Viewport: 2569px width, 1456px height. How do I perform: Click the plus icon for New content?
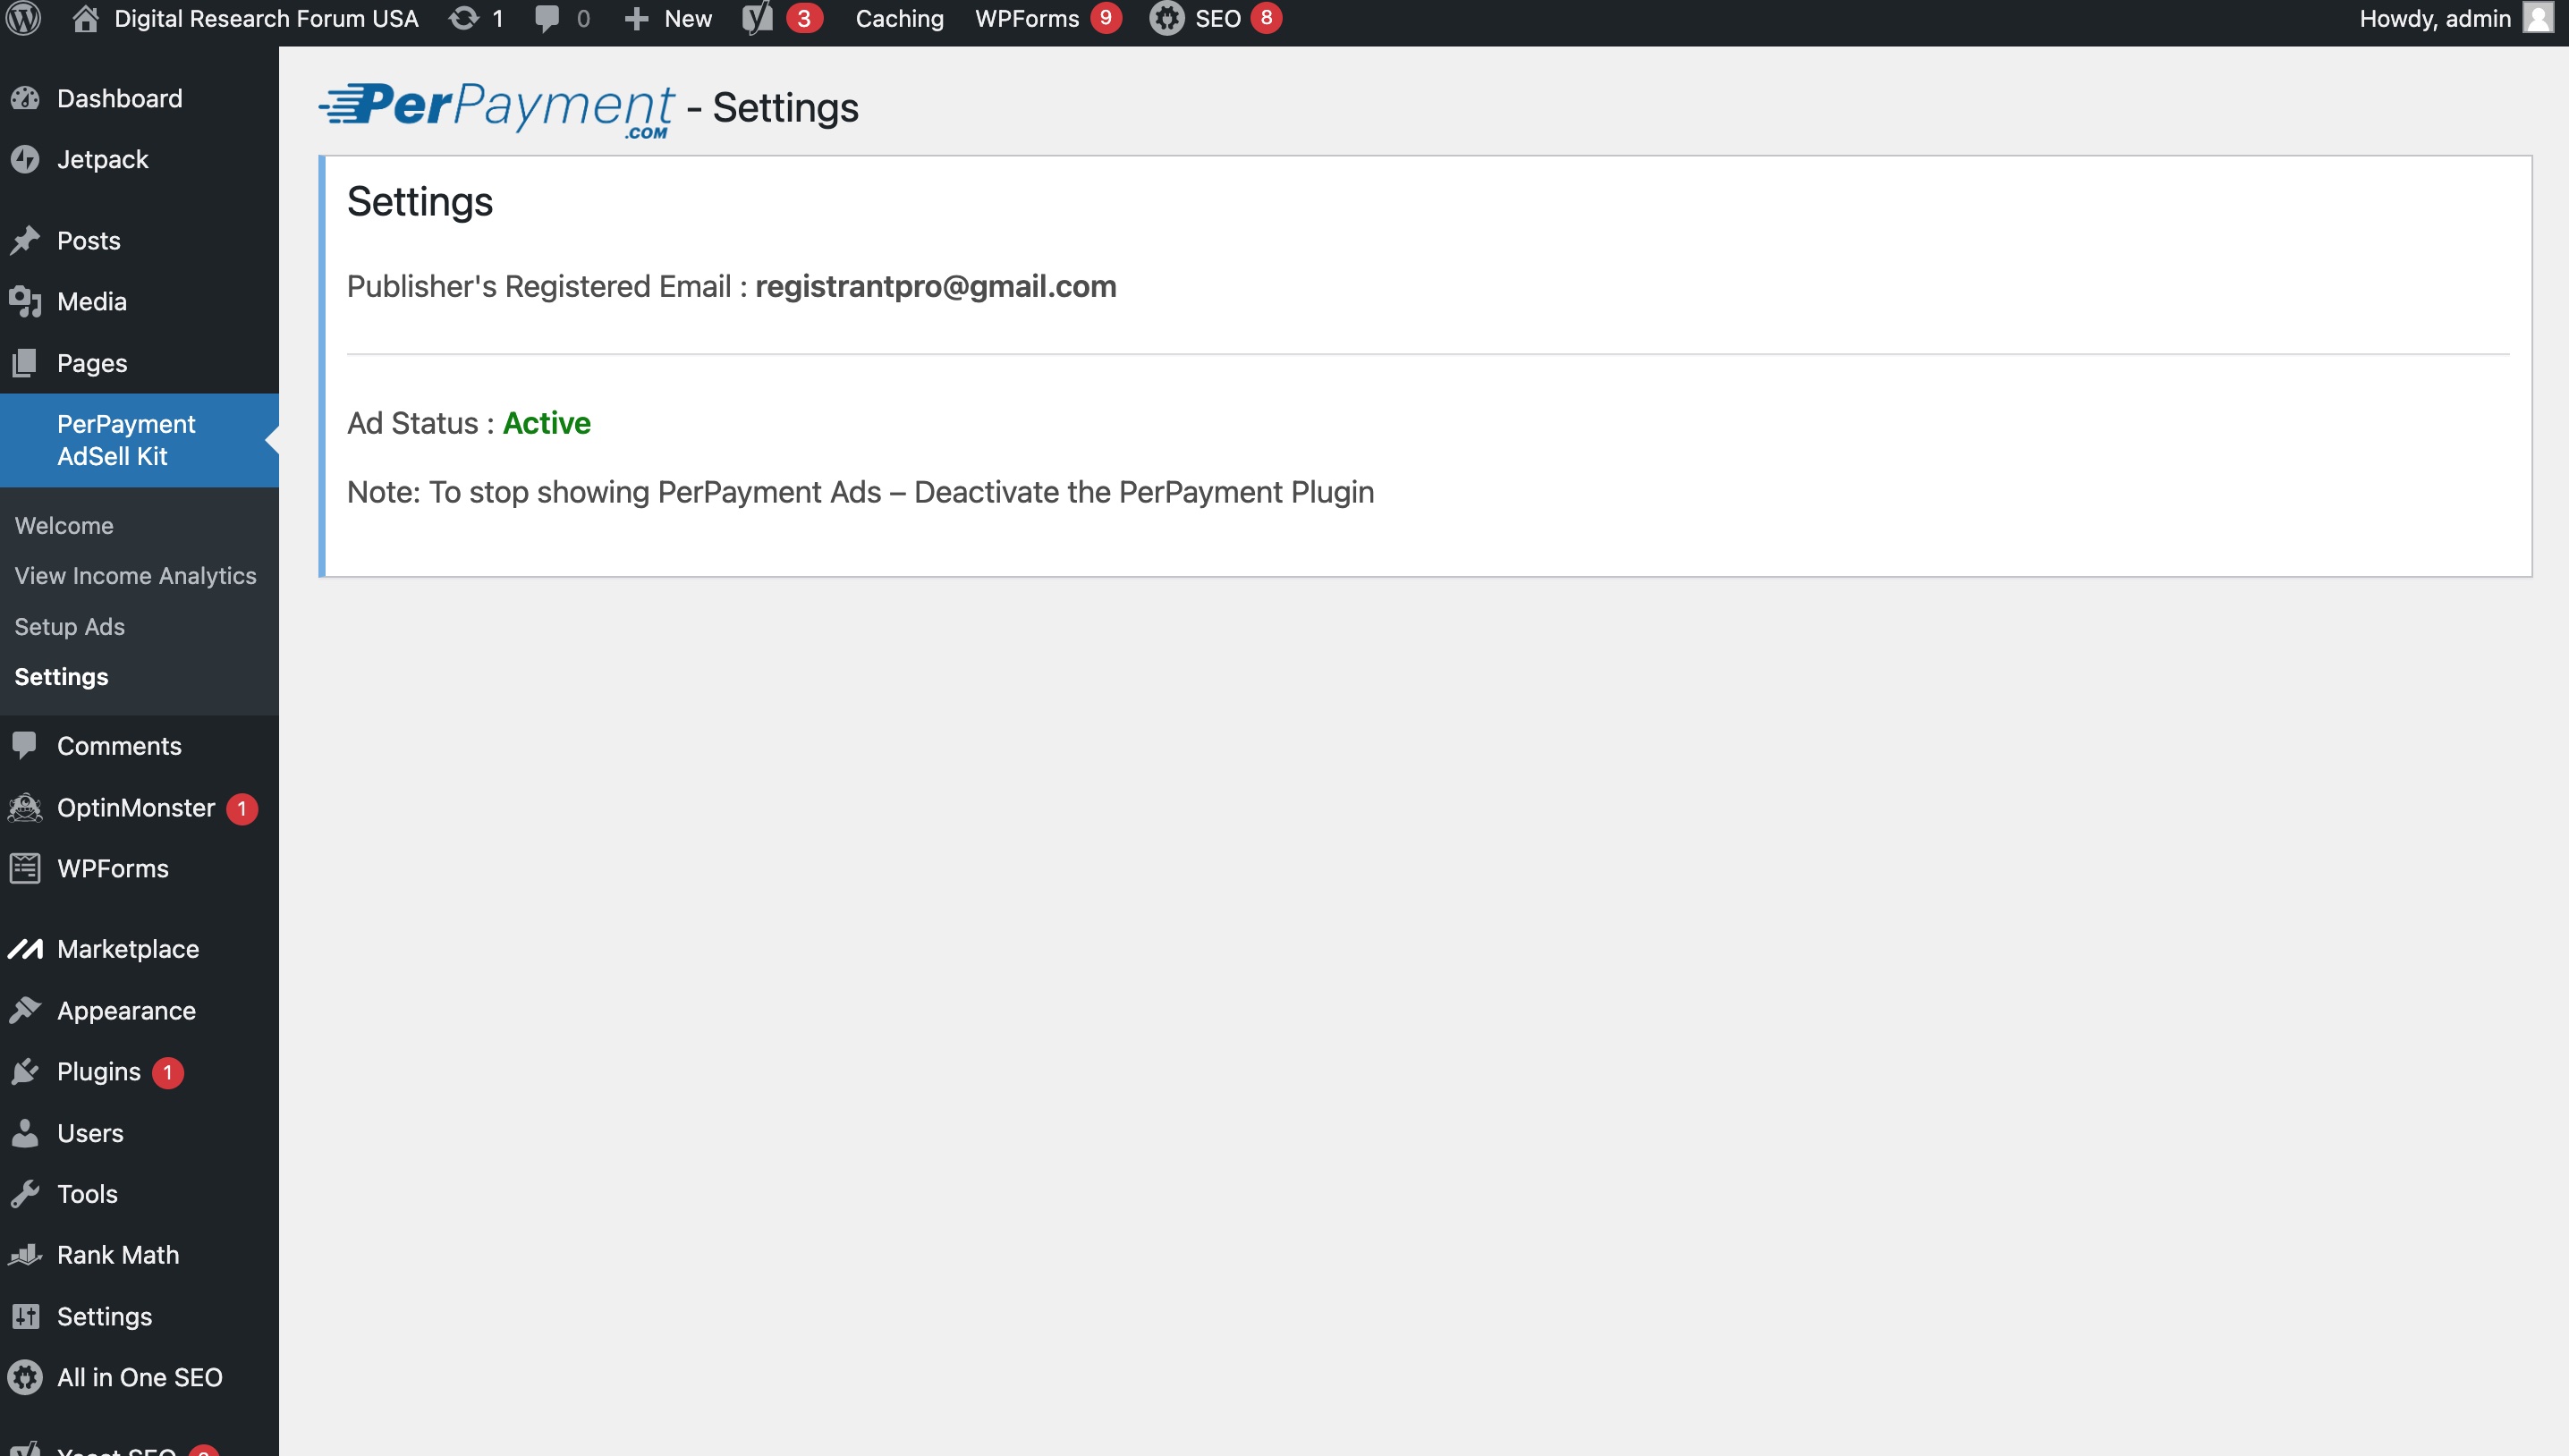[x=636, y=19]
